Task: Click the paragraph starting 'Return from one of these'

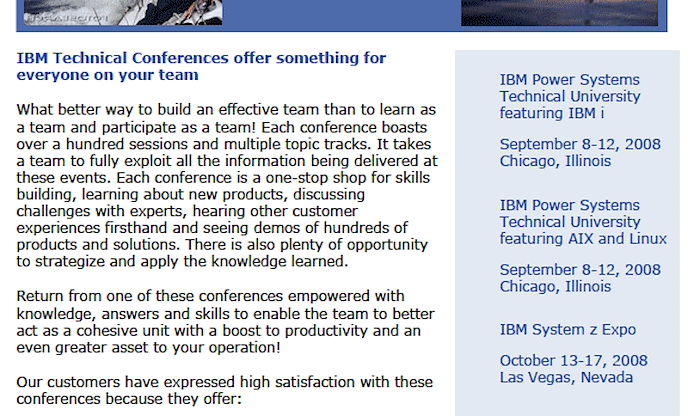Action: point(225,322)
